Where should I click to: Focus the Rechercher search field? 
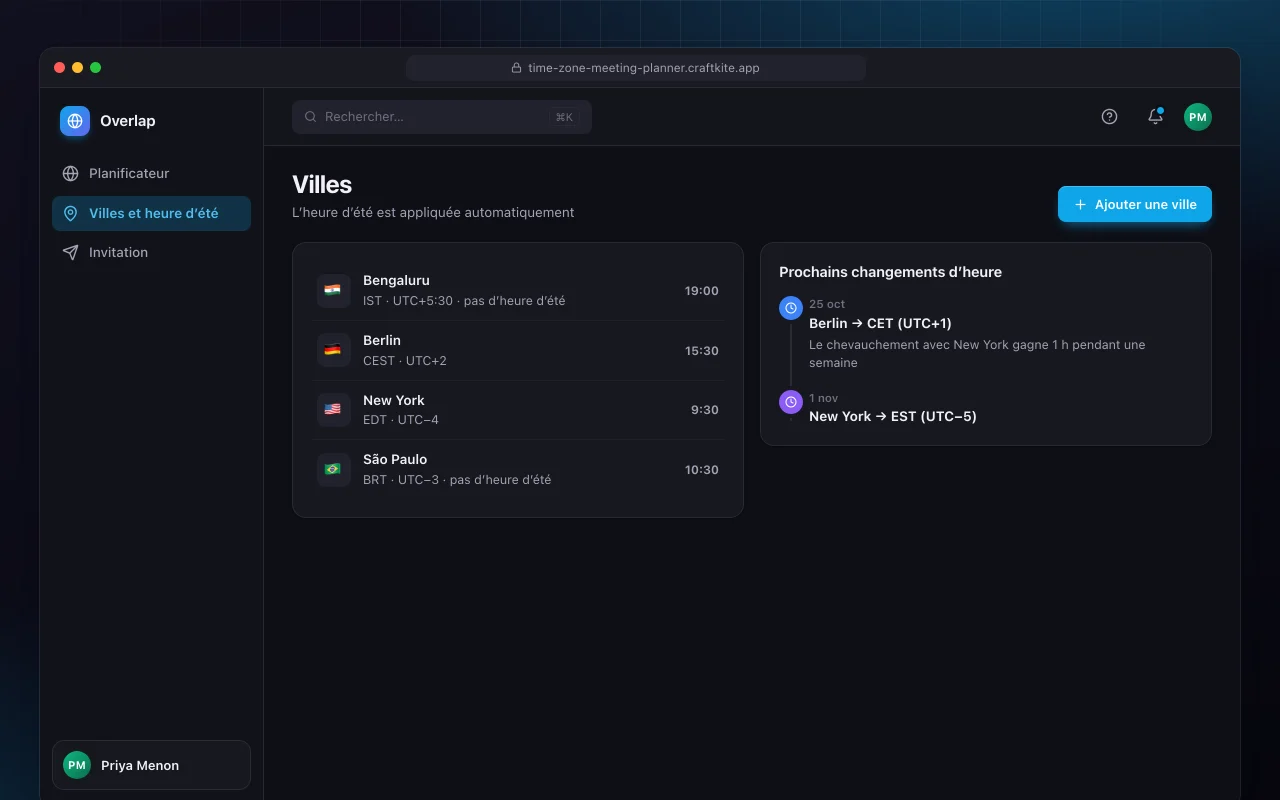(442, 117)
